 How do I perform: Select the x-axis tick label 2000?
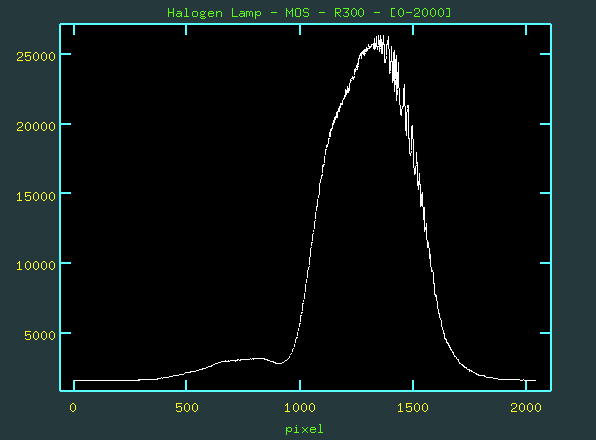[x=526, y=408]
